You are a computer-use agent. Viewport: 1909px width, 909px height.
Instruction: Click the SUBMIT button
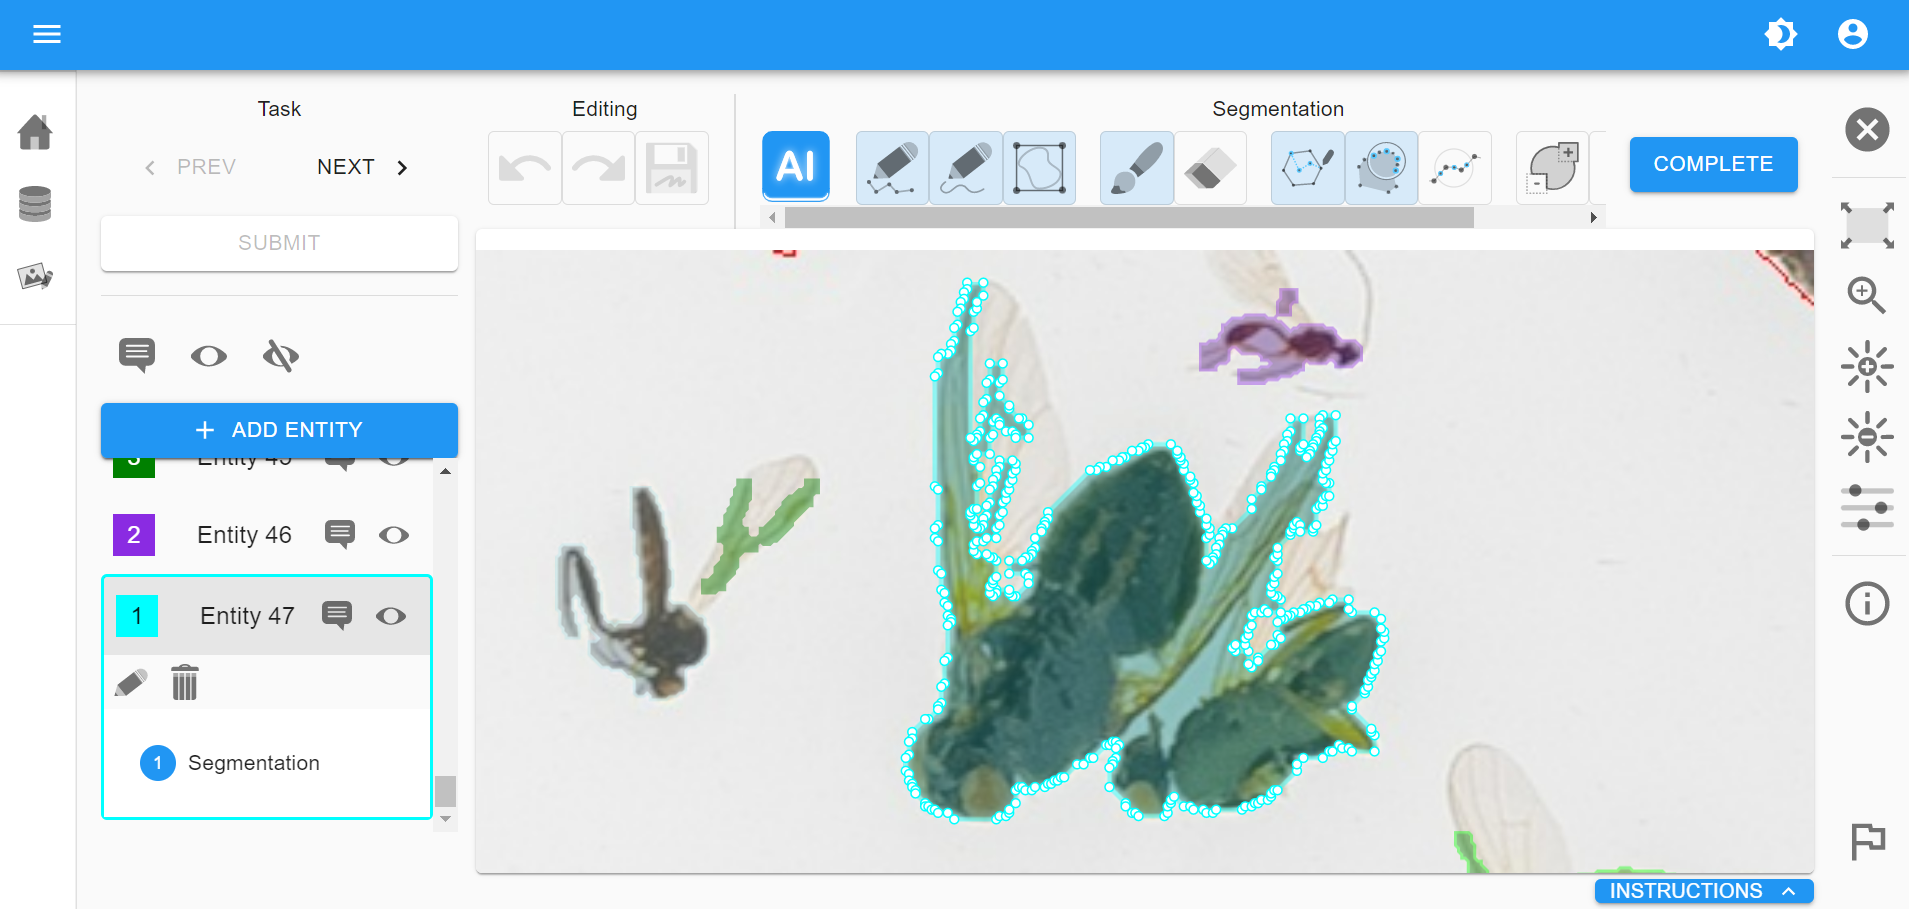pos(279,243)
